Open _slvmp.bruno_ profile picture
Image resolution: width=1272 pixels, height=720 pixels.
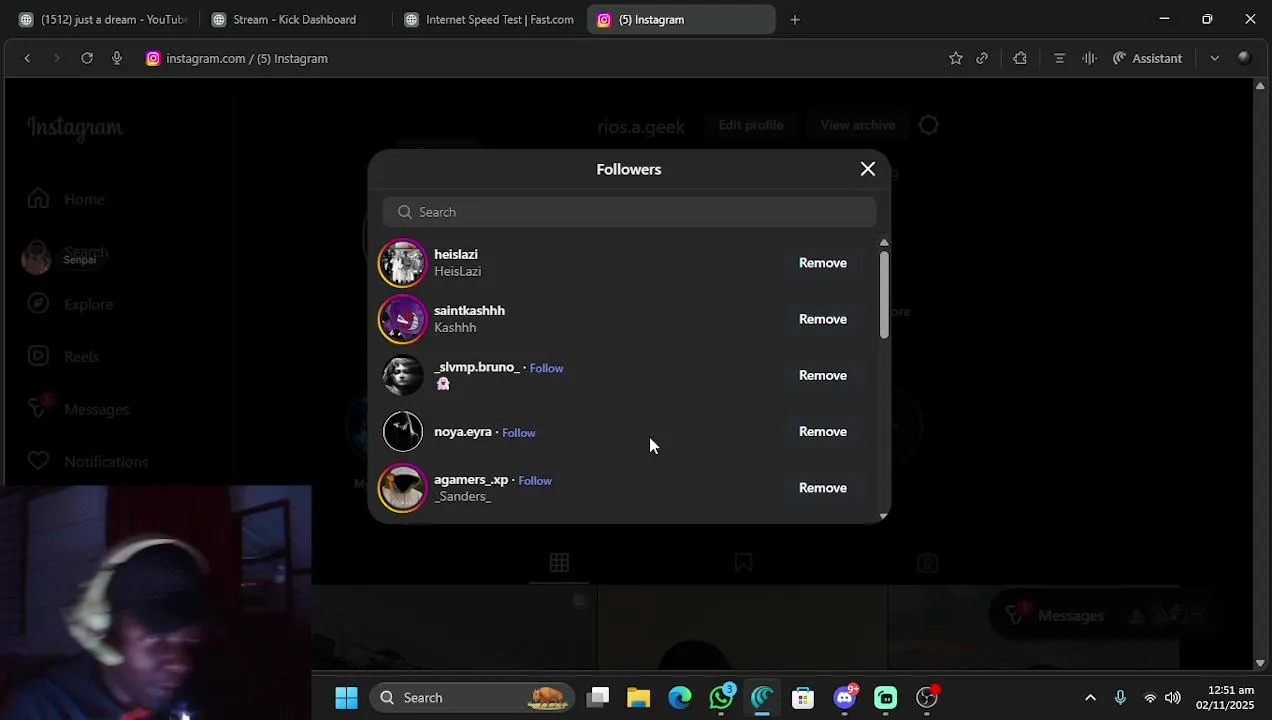pos(403,375)
